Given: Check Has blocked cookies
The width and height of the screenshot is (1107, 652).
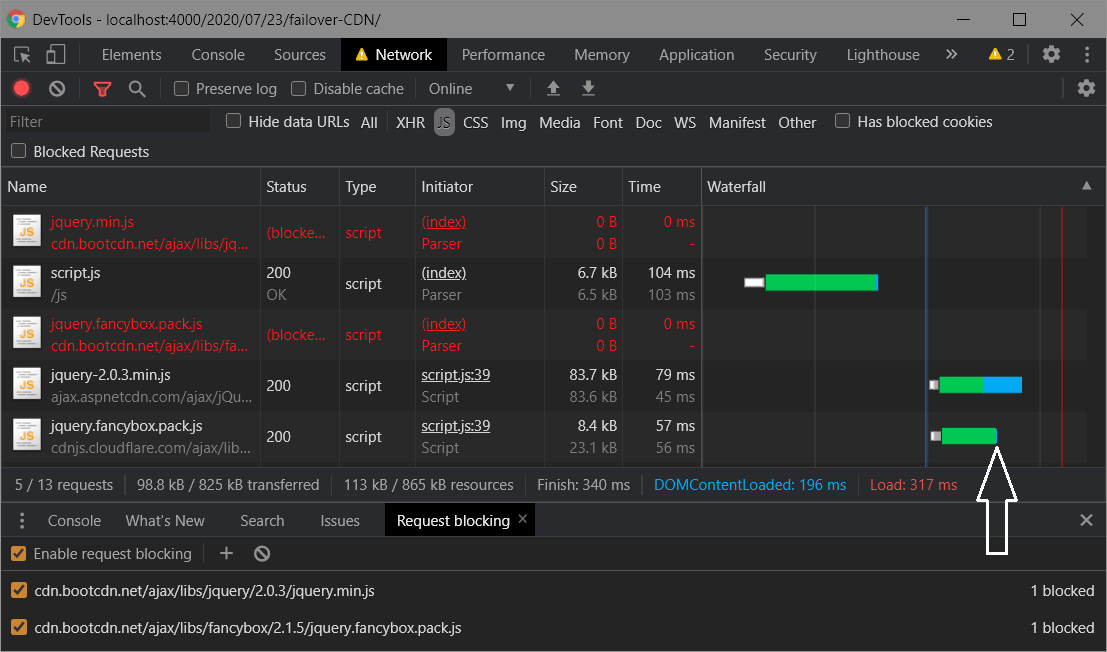Looking at the screenshot, I should click(842, 121).
